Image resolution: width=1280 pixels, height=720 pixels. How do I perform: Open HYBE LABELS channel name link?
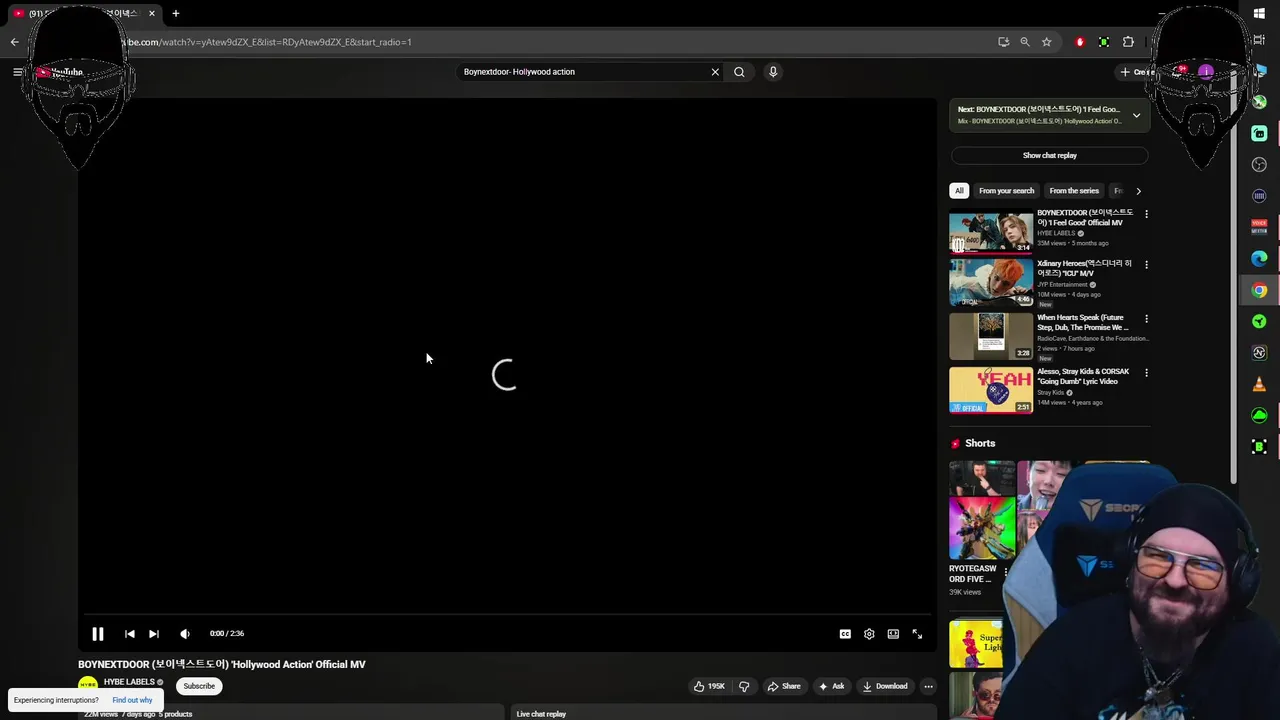(129, 683)
